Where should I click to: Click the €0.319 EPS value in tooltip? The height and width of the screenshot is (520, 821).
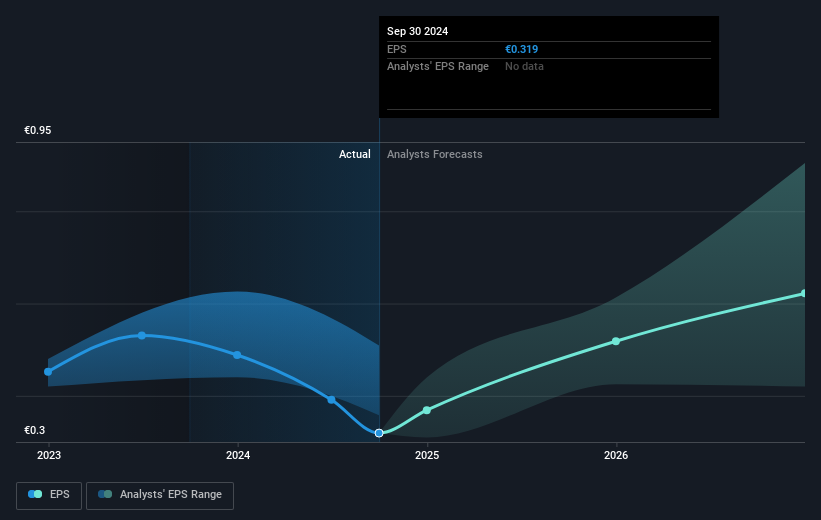click(x=522, y=49)
